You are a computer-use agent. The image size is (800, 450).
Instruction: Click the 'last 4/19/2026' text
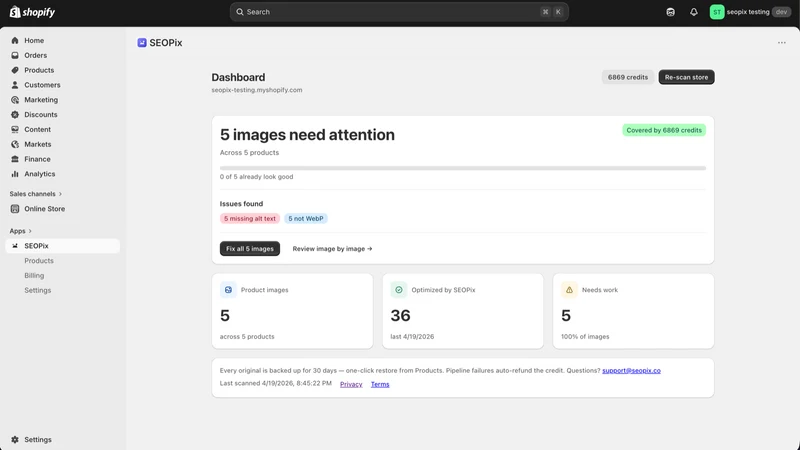(412, 337)
